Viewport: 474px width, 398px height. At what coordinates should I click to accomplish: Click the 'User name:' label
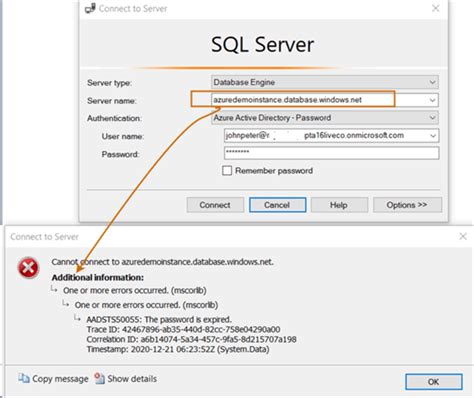[x=123, y=136]
